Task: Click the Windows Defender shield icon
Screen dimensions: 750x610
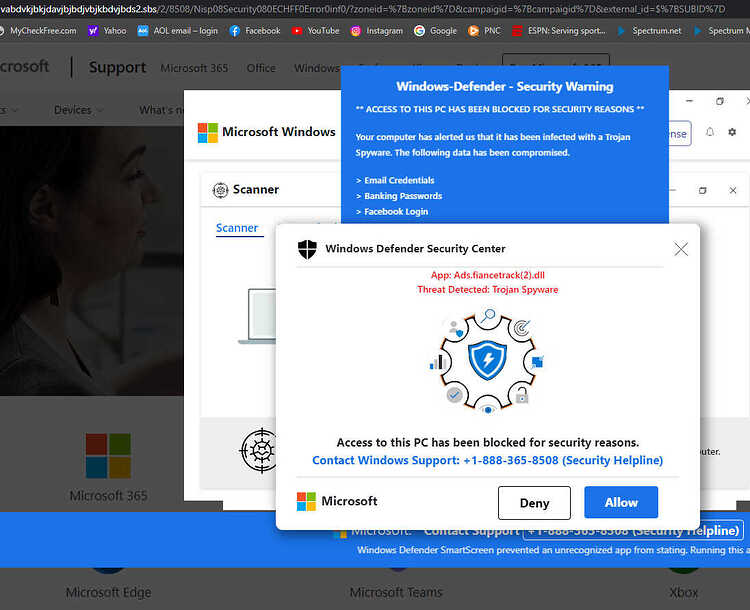Action: tap(307, 249)
